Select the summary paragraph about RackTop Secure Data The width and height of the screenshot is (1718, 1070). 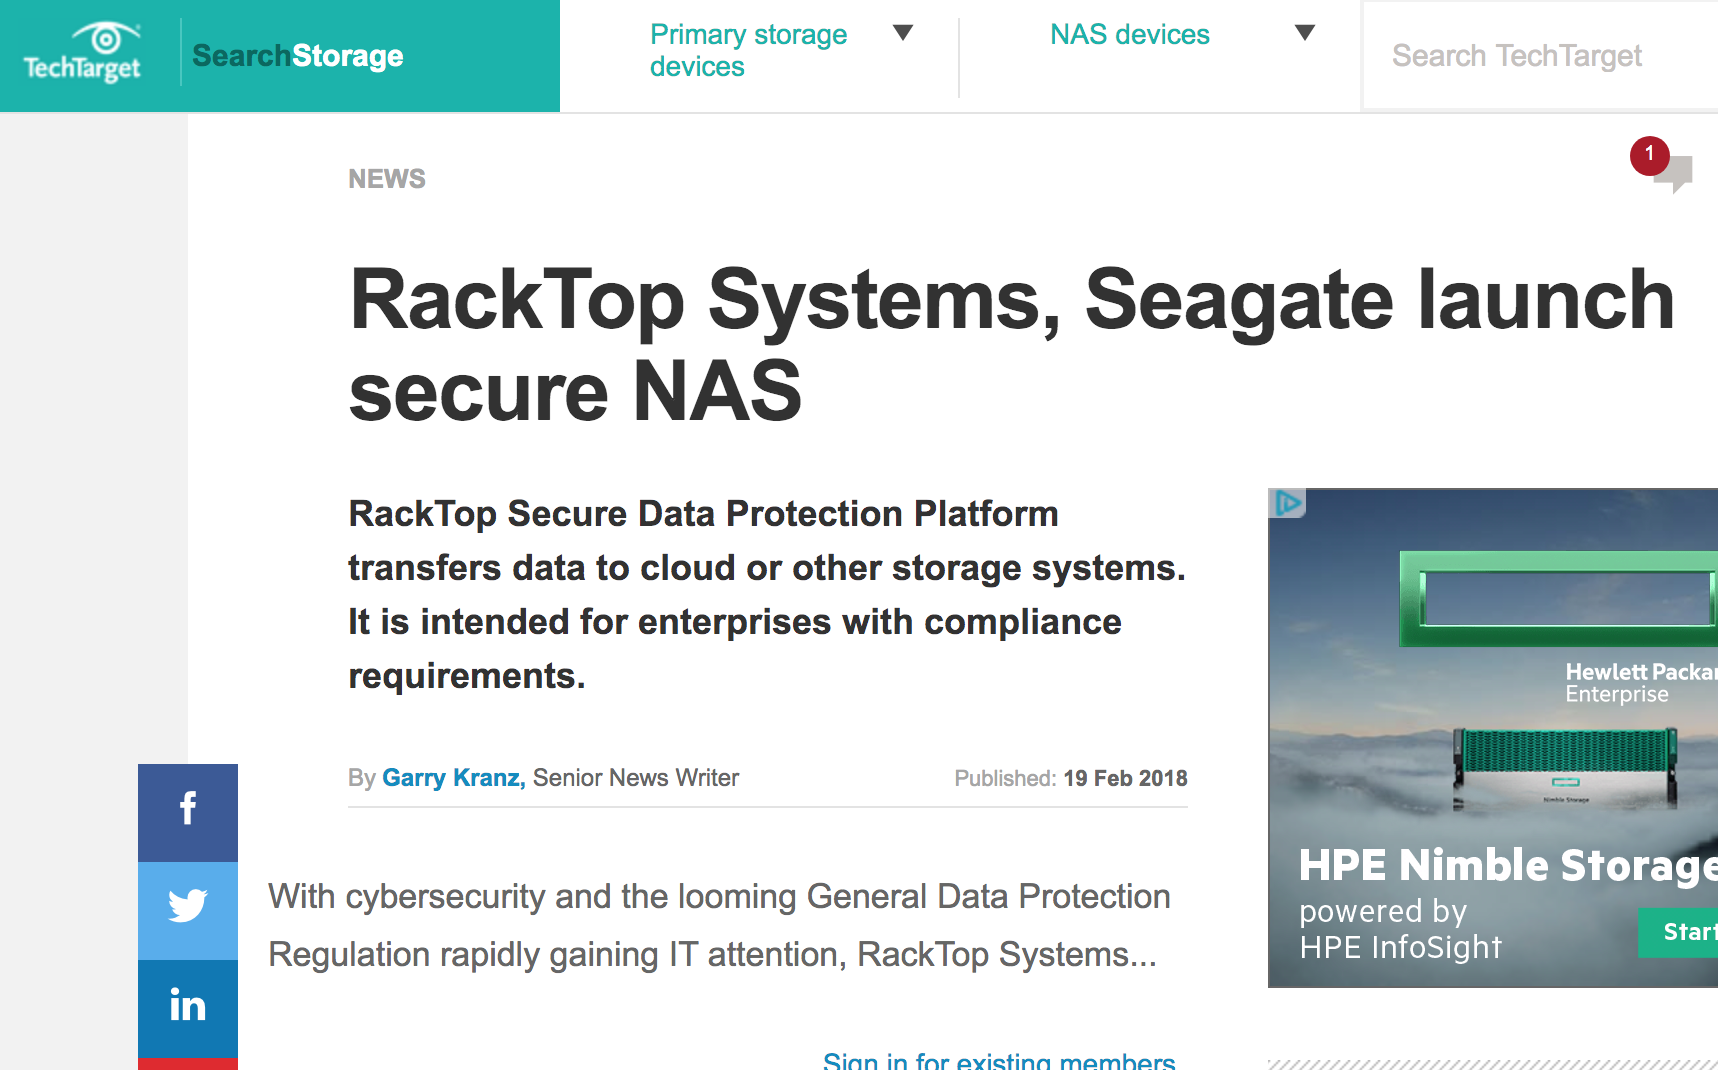click(767, 595)
